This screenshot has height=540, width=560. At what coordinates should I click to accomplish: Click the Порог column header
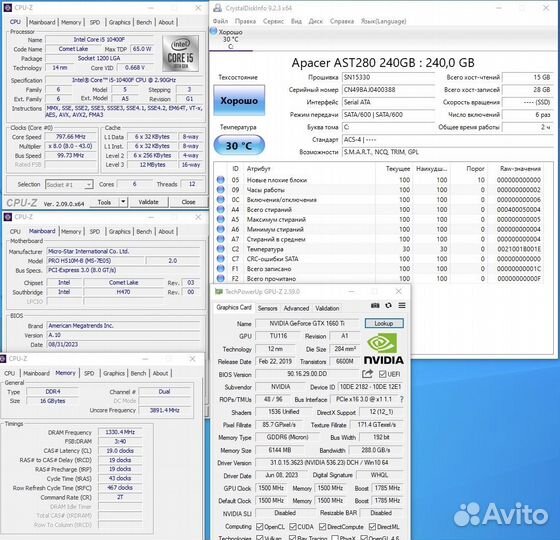[x=475, y=169]
